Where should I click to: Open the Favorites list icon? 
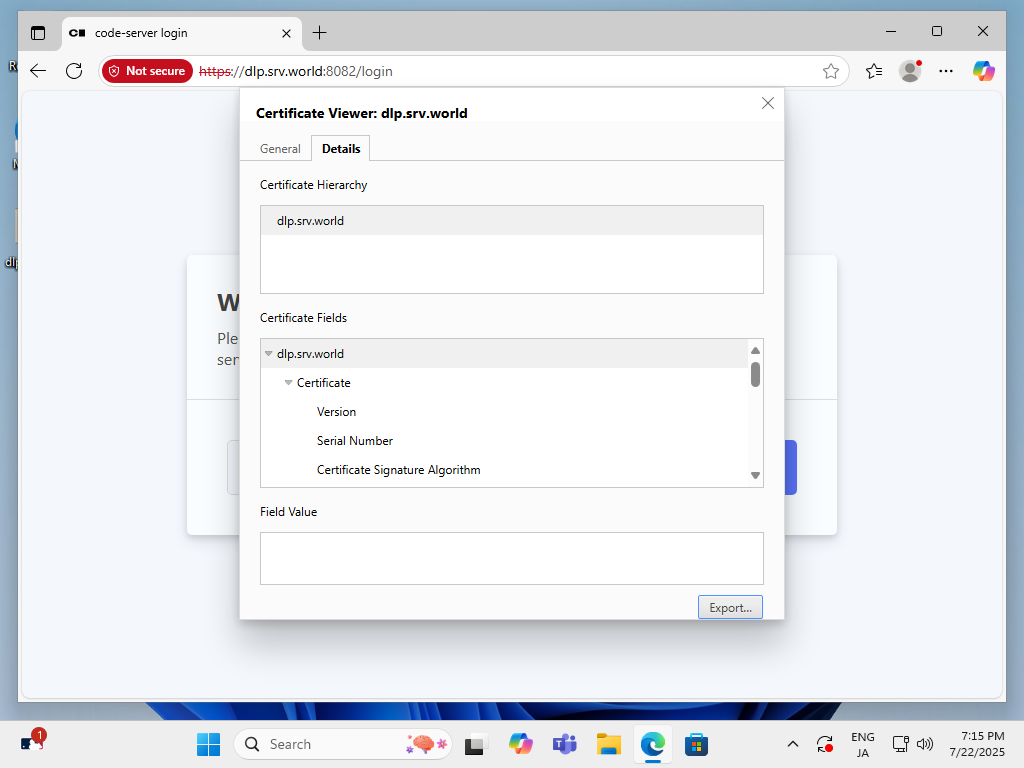pyautogui.click(x=873, y=71)
